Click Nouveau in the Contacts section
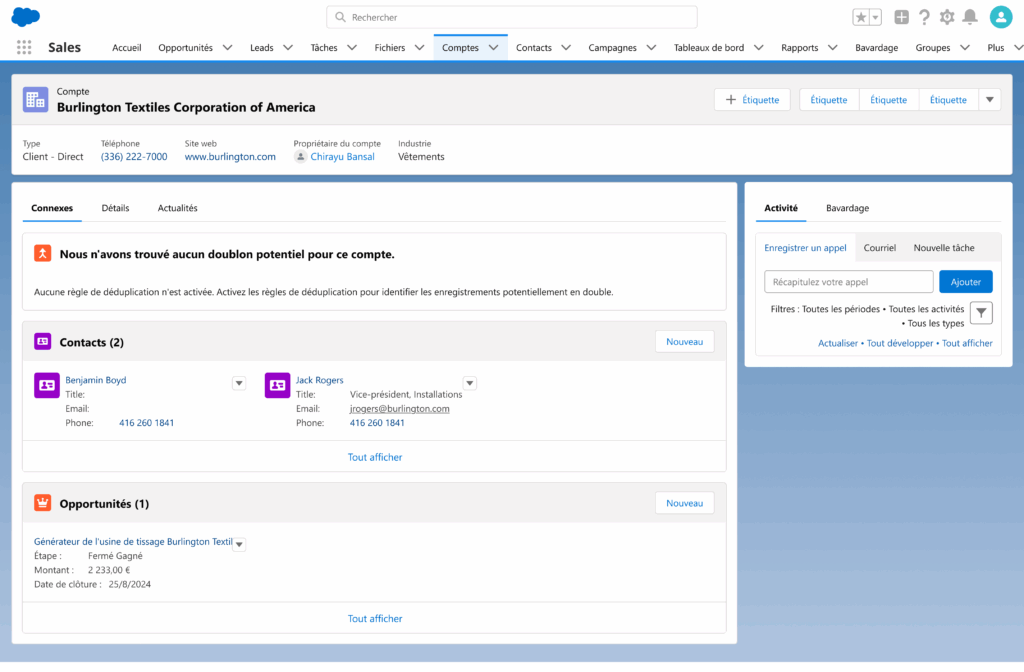1024x672 pixels. [x=684, y=342]
